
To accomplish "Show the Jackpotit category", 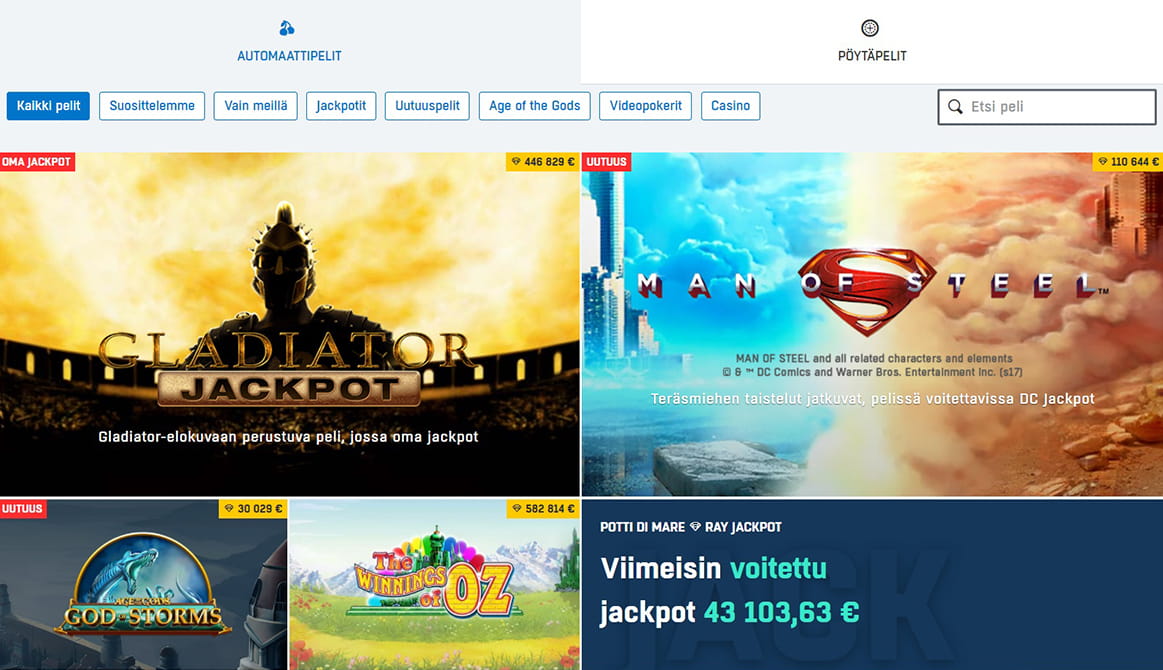I will pyautogui.click(x=341, y=106).
